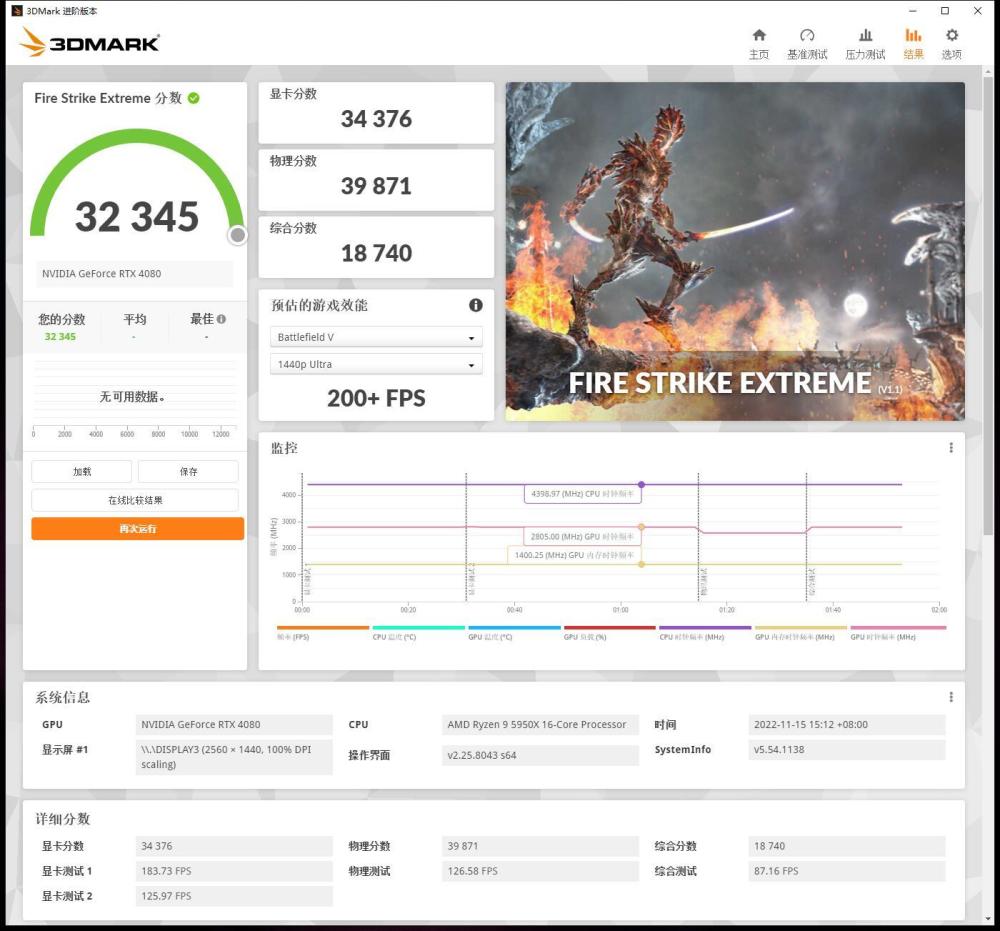The height and width of the screenshot is (931, 1000).
Task: Click the GPU memory clock 1400.25 data point
Action: (642, 564)
